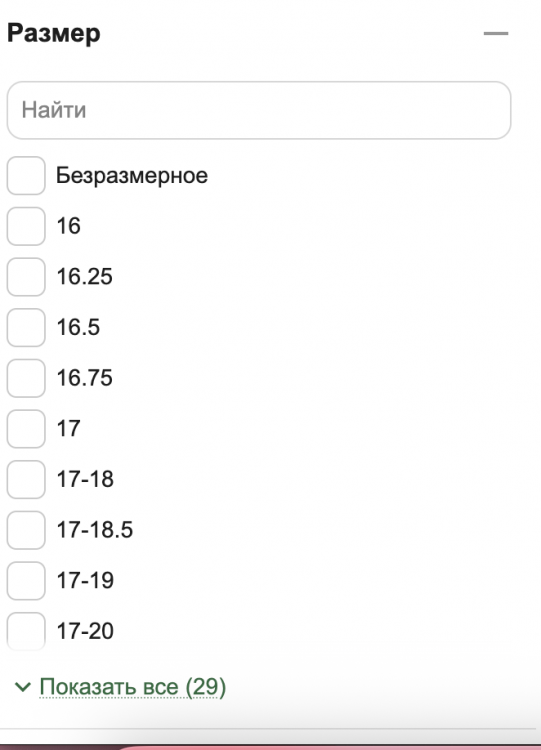Check size 17 checkbox
This screenshot has width=541, height=750.
(26, 429)
